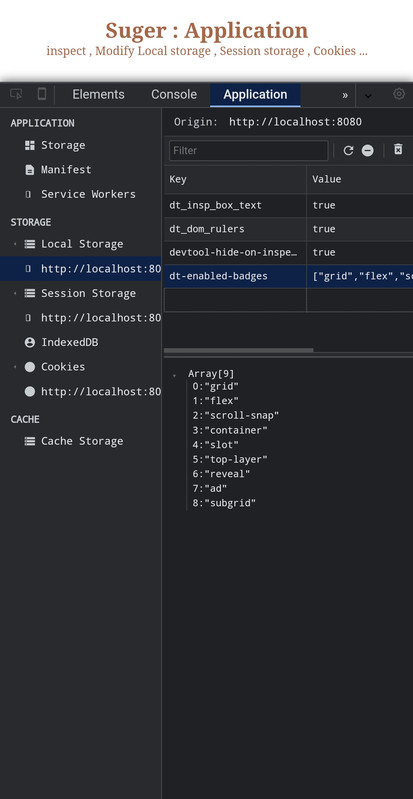Image resolution: width=413 pixels, height=799 pixels.
Task: Switch to the Elements tab
Action: click(x=98, y=95)
